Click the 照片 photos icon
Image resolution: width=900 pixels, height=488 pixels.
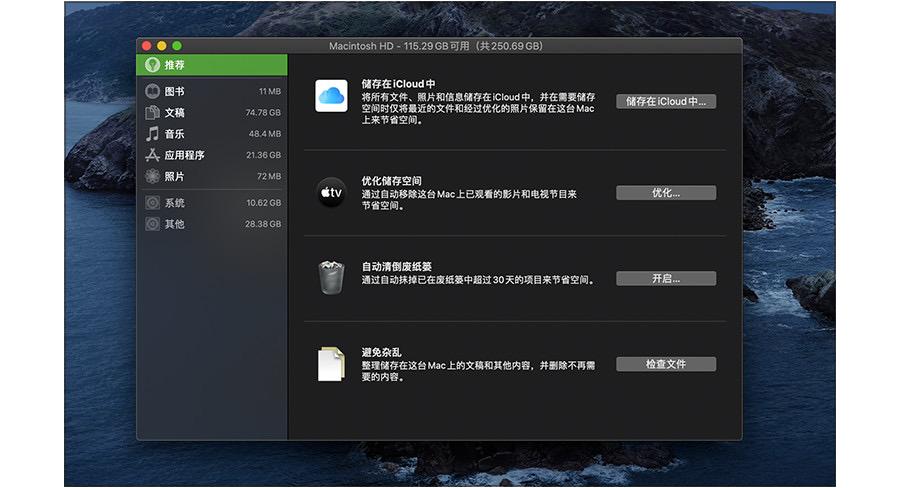click(x=152, y=176)
